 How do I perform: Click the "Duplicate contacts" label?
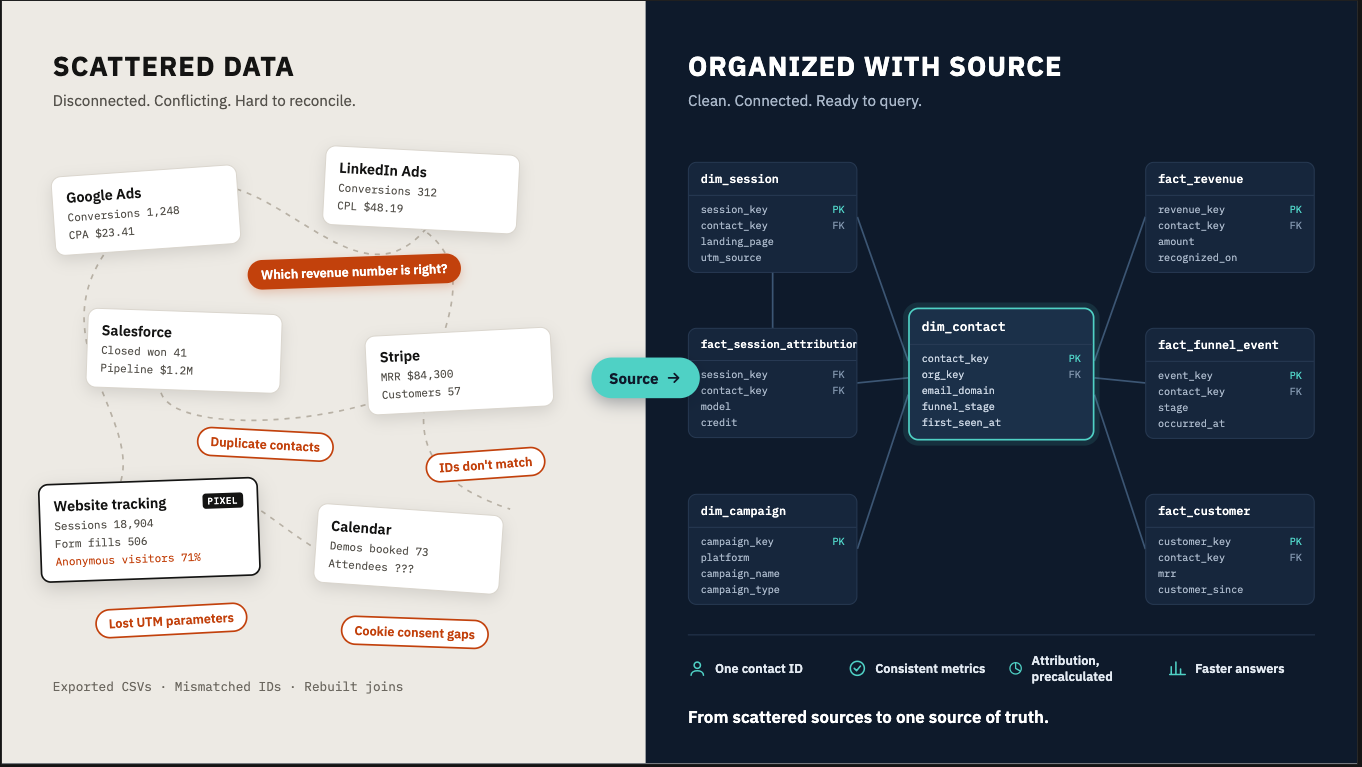(x=265, y=445)
